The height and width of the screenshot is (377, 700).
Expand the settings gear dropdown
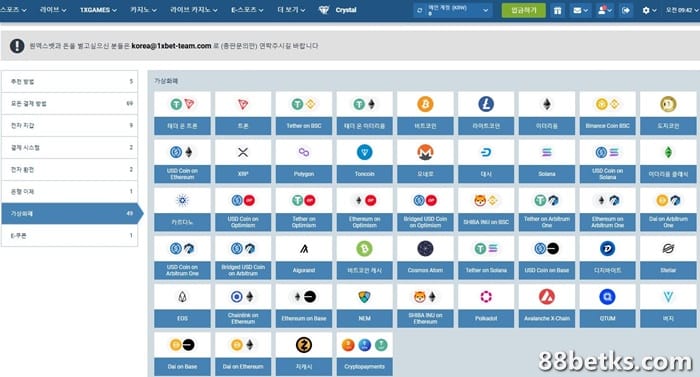pyautogui.click(x=649, y=10)
